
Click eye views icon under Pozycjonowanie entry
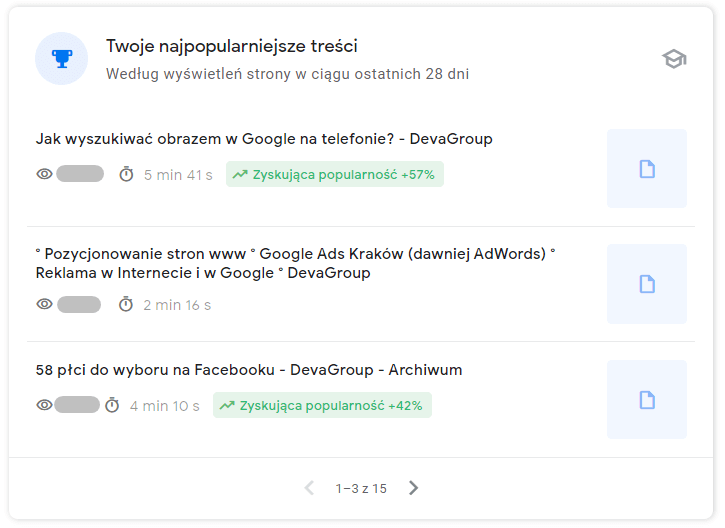(44, 304)
